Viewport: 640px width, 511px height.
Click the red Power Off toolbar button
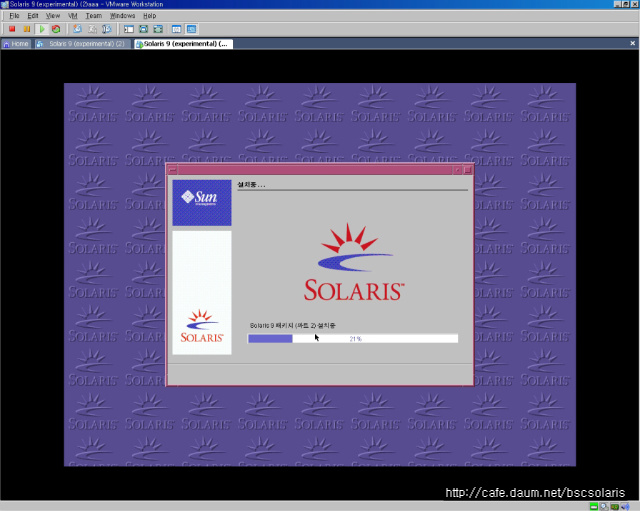click(x=12, y=29)
